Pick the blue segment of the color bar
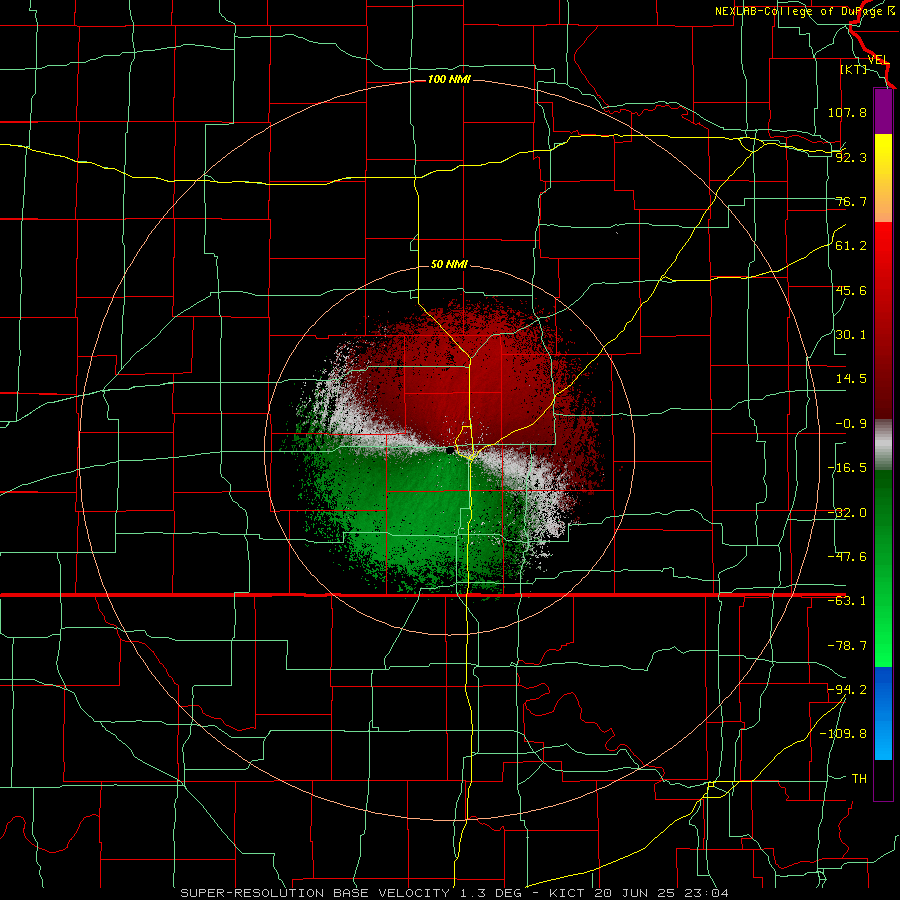The image size is (900, 900). [x=883, y=713]
